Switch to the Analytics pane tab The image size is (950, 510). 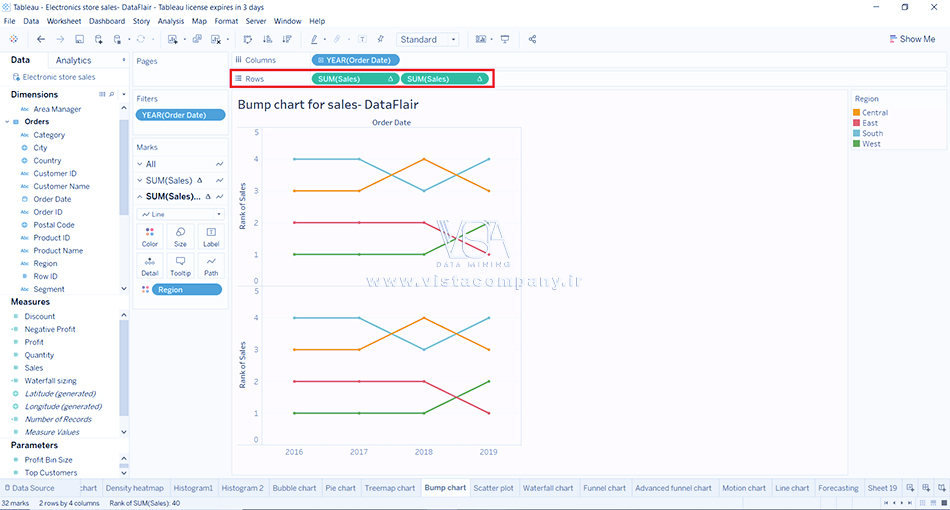pos(73,61)
